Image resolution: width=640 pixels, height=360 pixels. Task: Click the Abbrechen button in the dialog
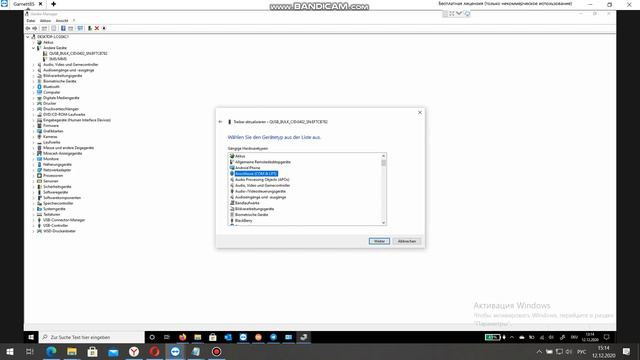pyautogui.click(x=407, y=241)
